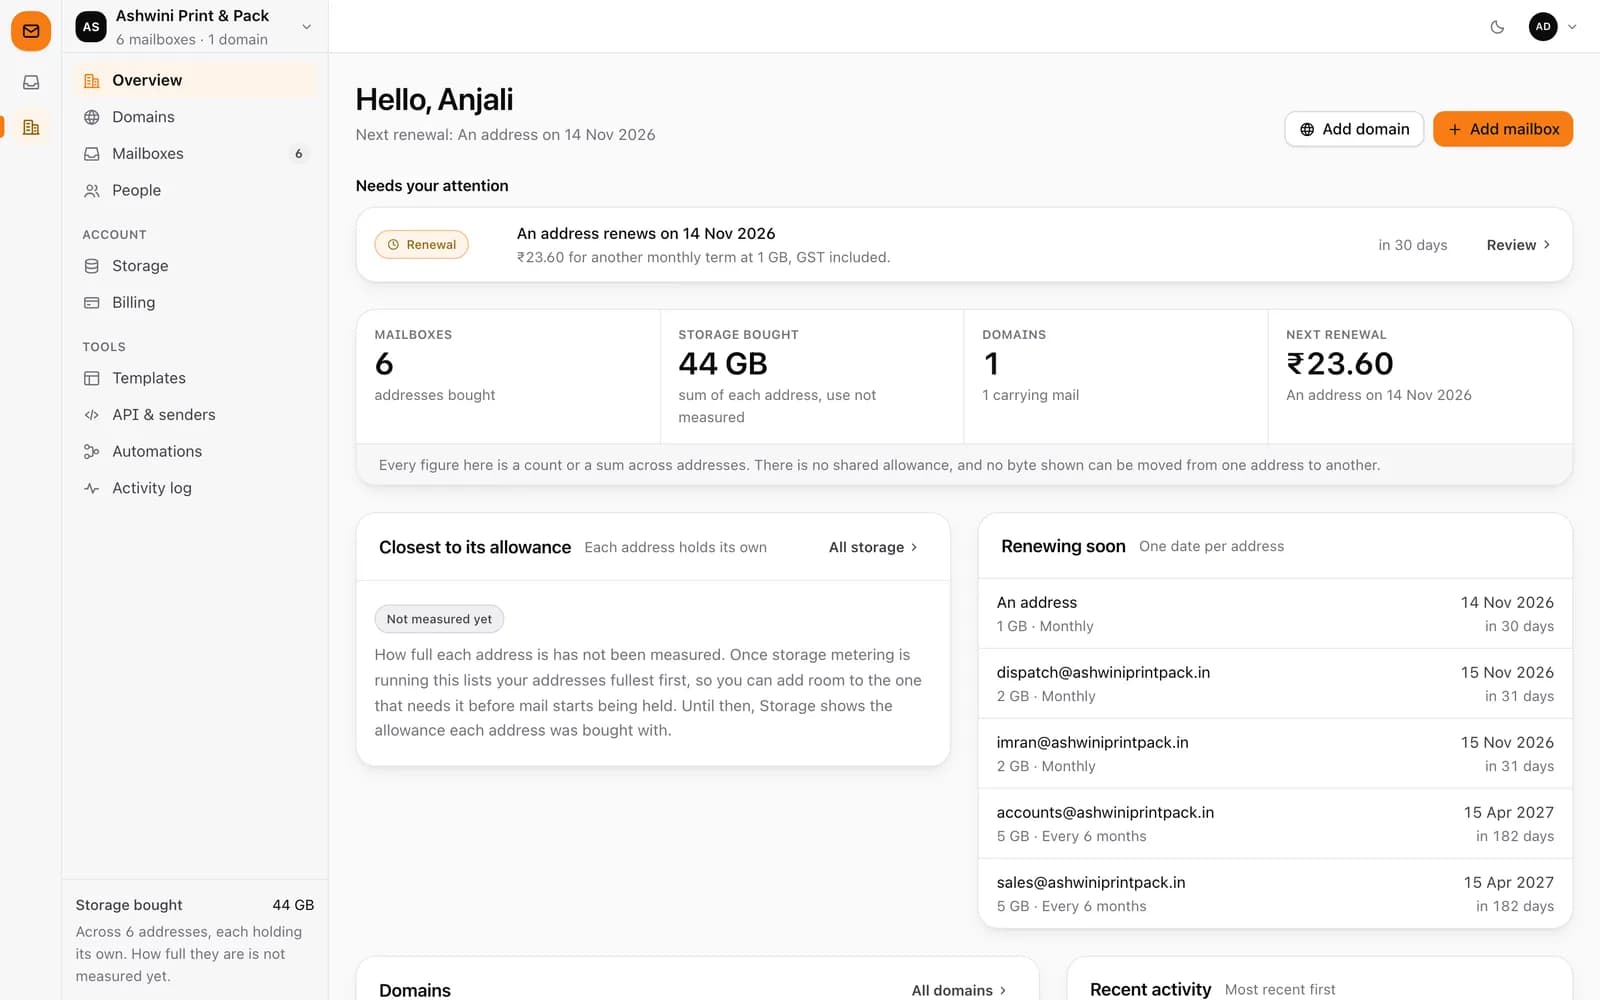Click the Add mailbox button
This screenshot has width=1600, height=1000.
(1503, 129)
